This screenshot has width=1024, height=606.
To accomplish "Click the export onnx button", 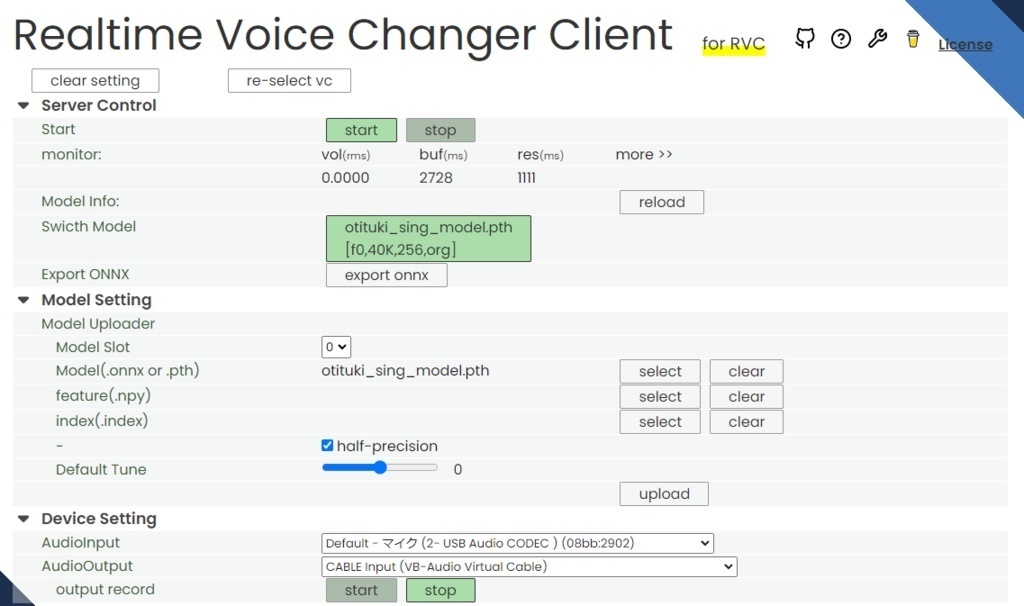I will [387, 275].
